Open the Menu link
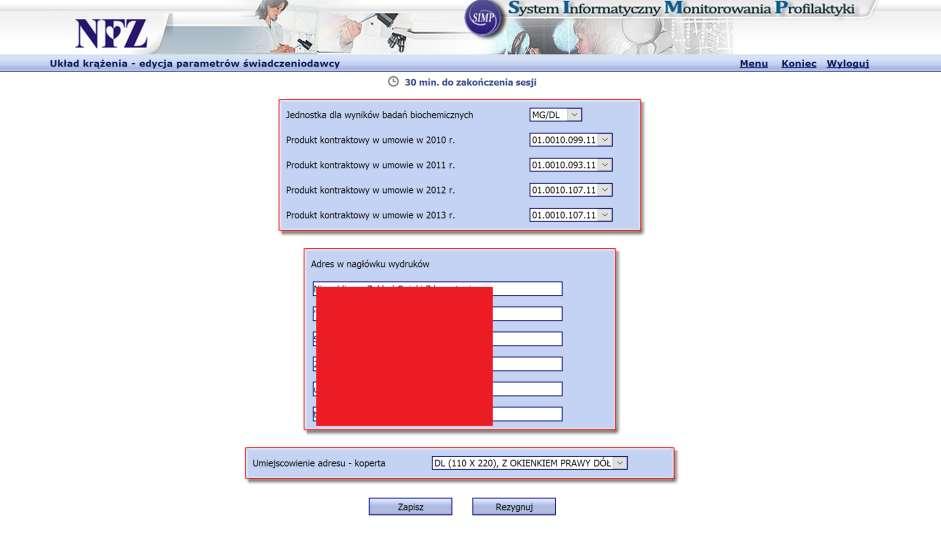Viewport: 941px width, 542px height. coord(753,63)
